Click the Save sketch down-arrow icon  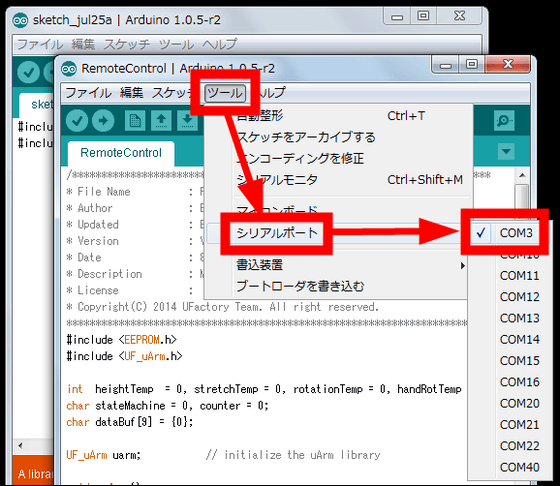click(x=187, y=121)
